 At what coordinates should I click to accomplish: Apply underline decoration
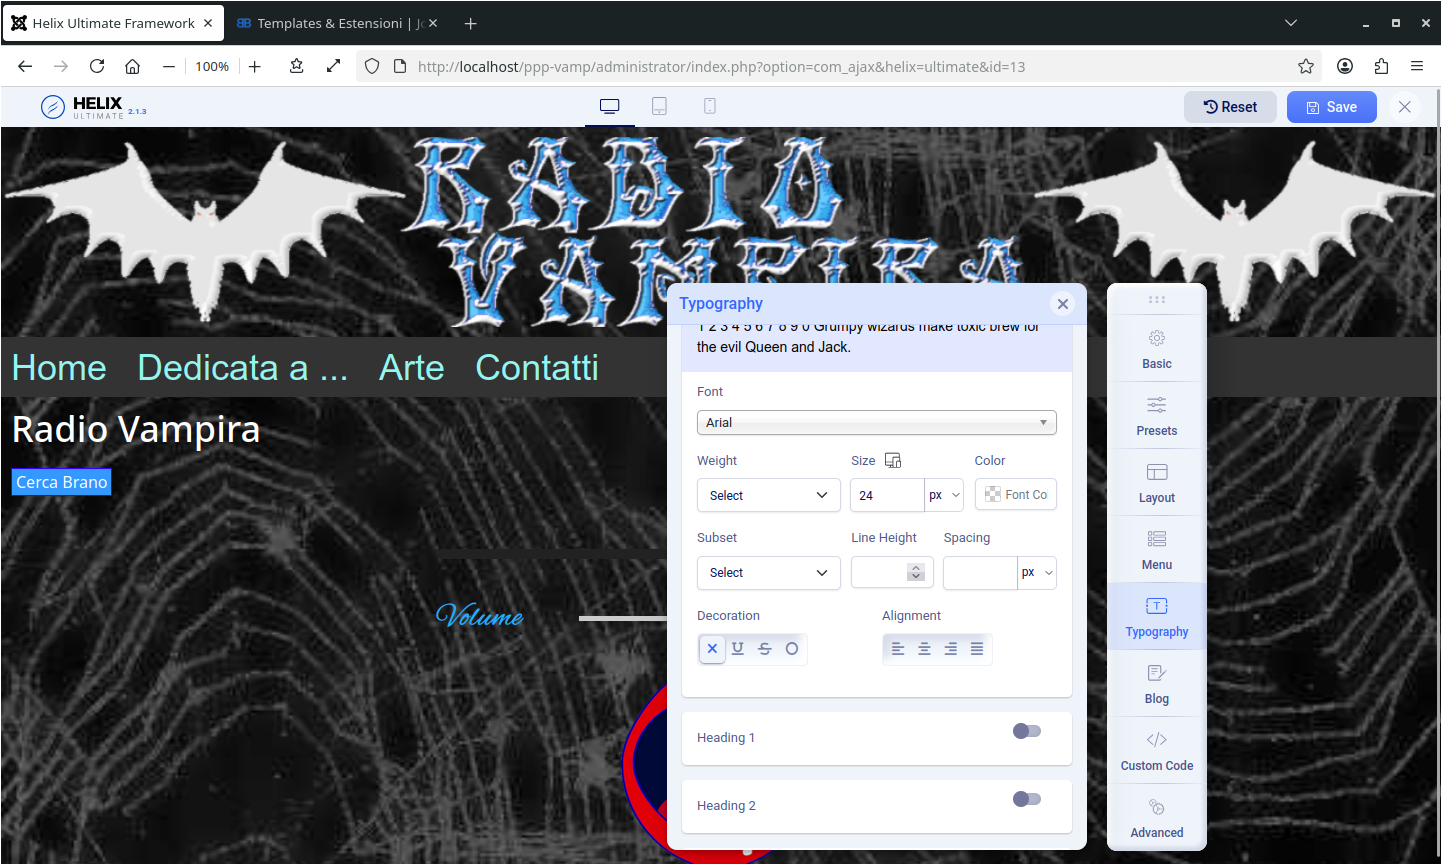738,649
